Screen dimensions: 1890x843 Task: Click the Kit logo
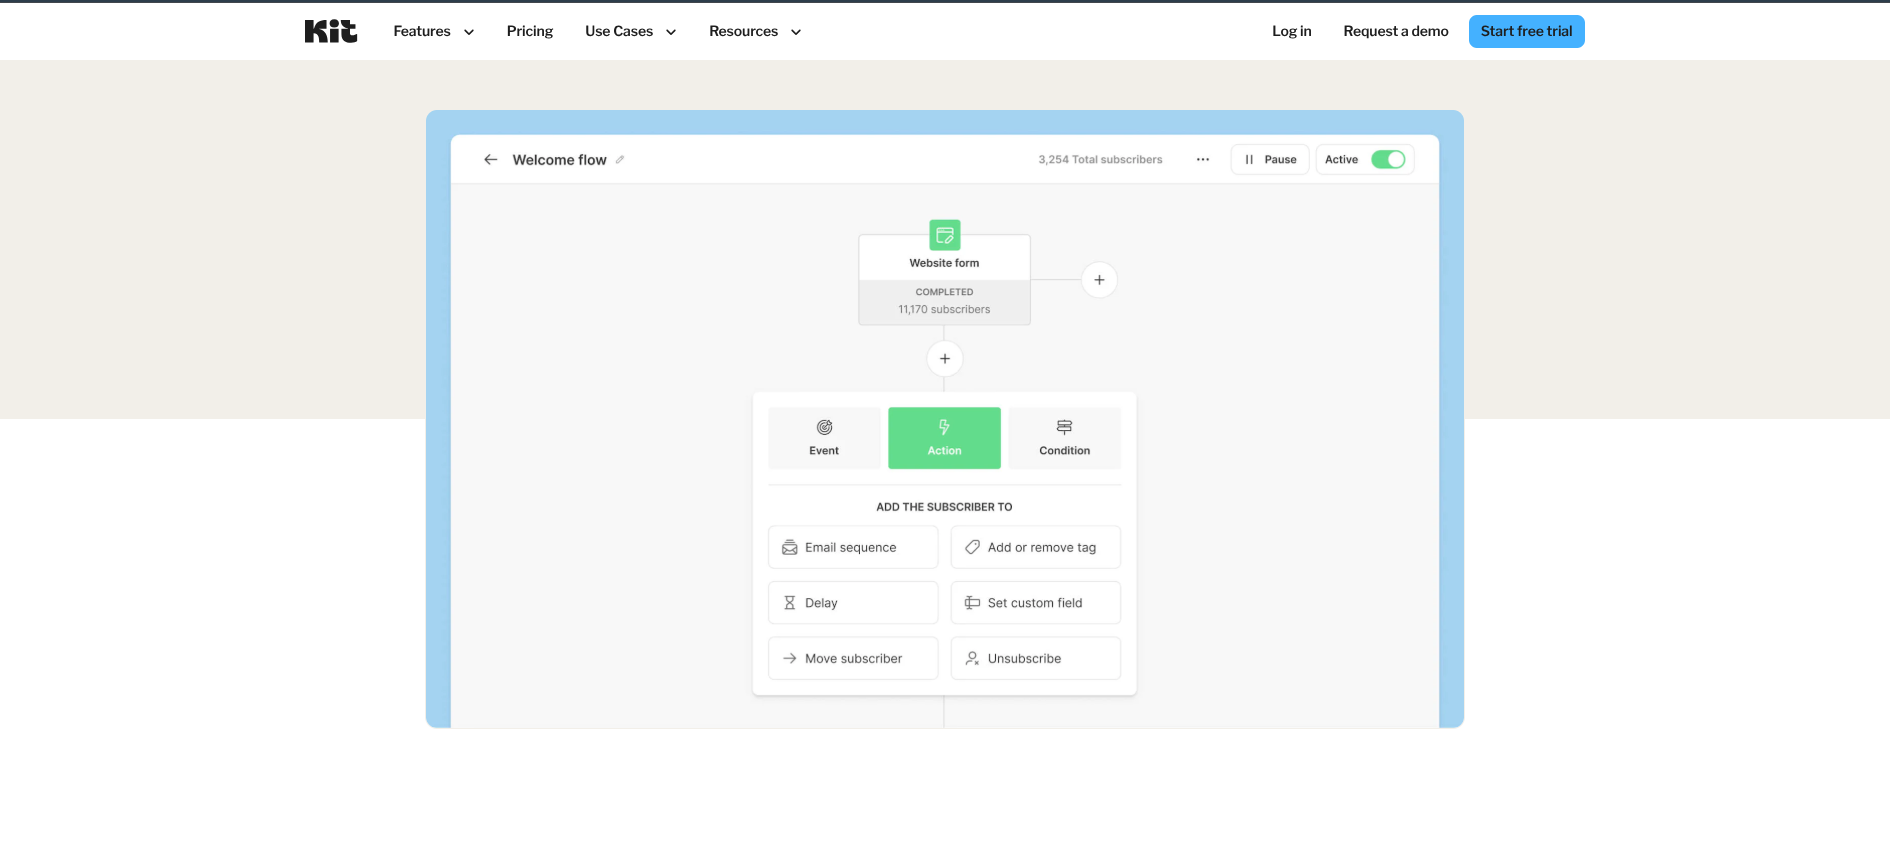pyautogui.click(x=330, y=31)
